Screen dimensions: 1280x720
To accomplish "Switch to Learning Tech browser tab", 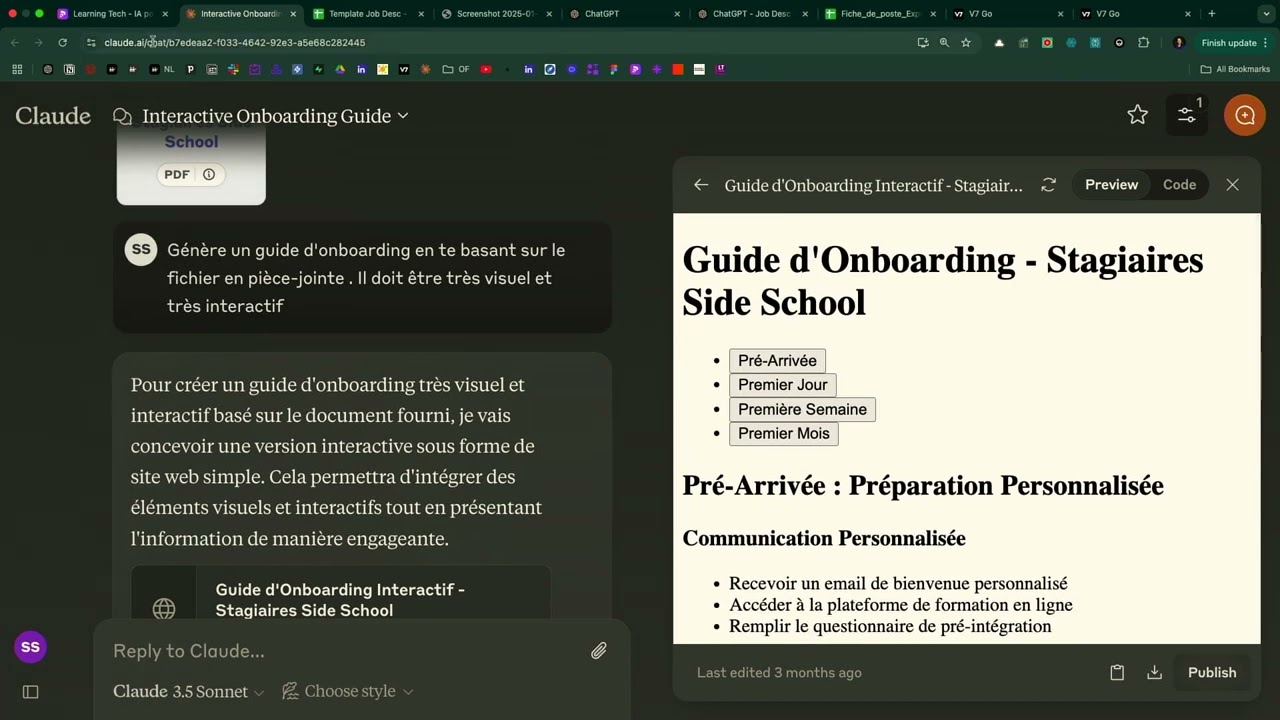I will coord(110,14).
